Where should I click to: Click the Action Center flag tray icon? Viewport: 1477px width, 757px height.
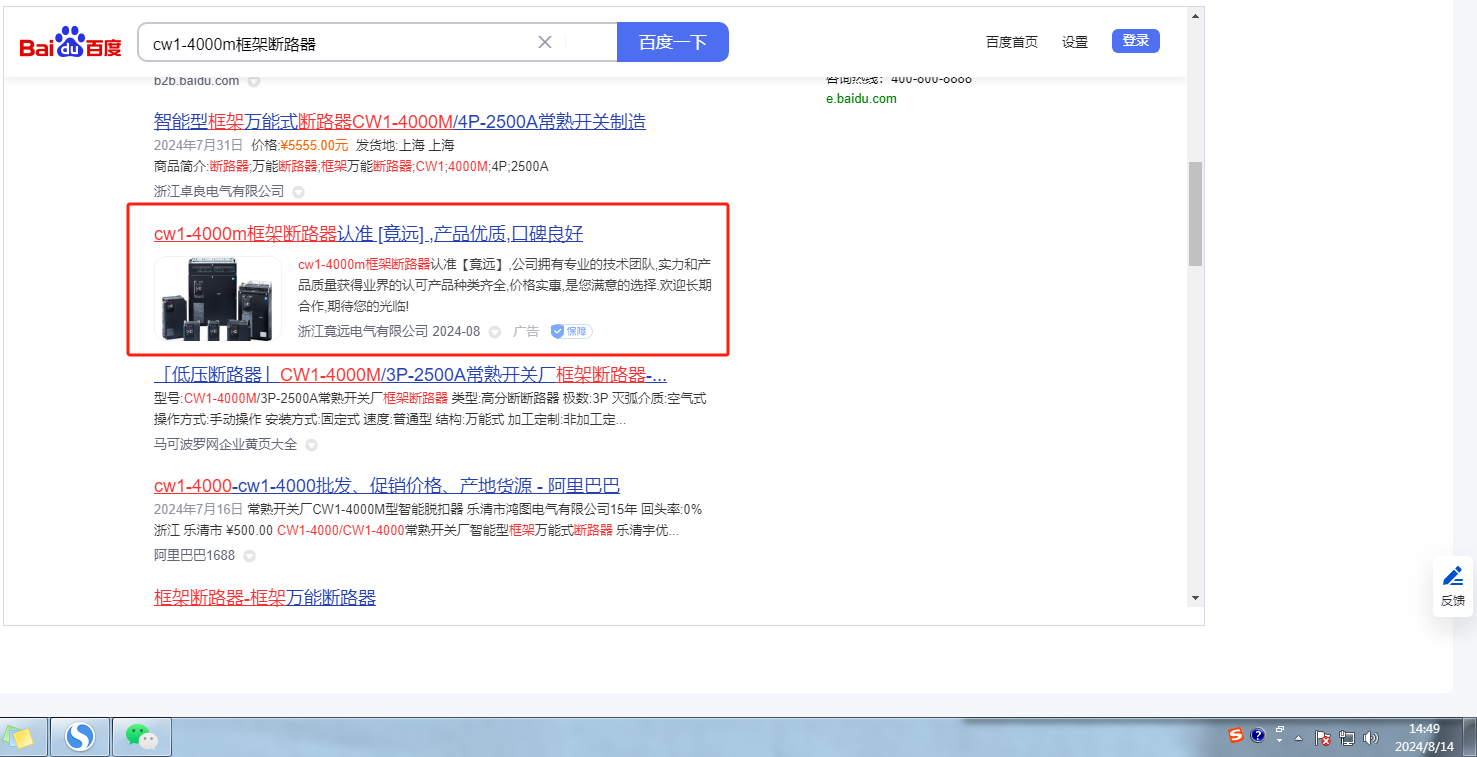click(x=1322, y=738)
